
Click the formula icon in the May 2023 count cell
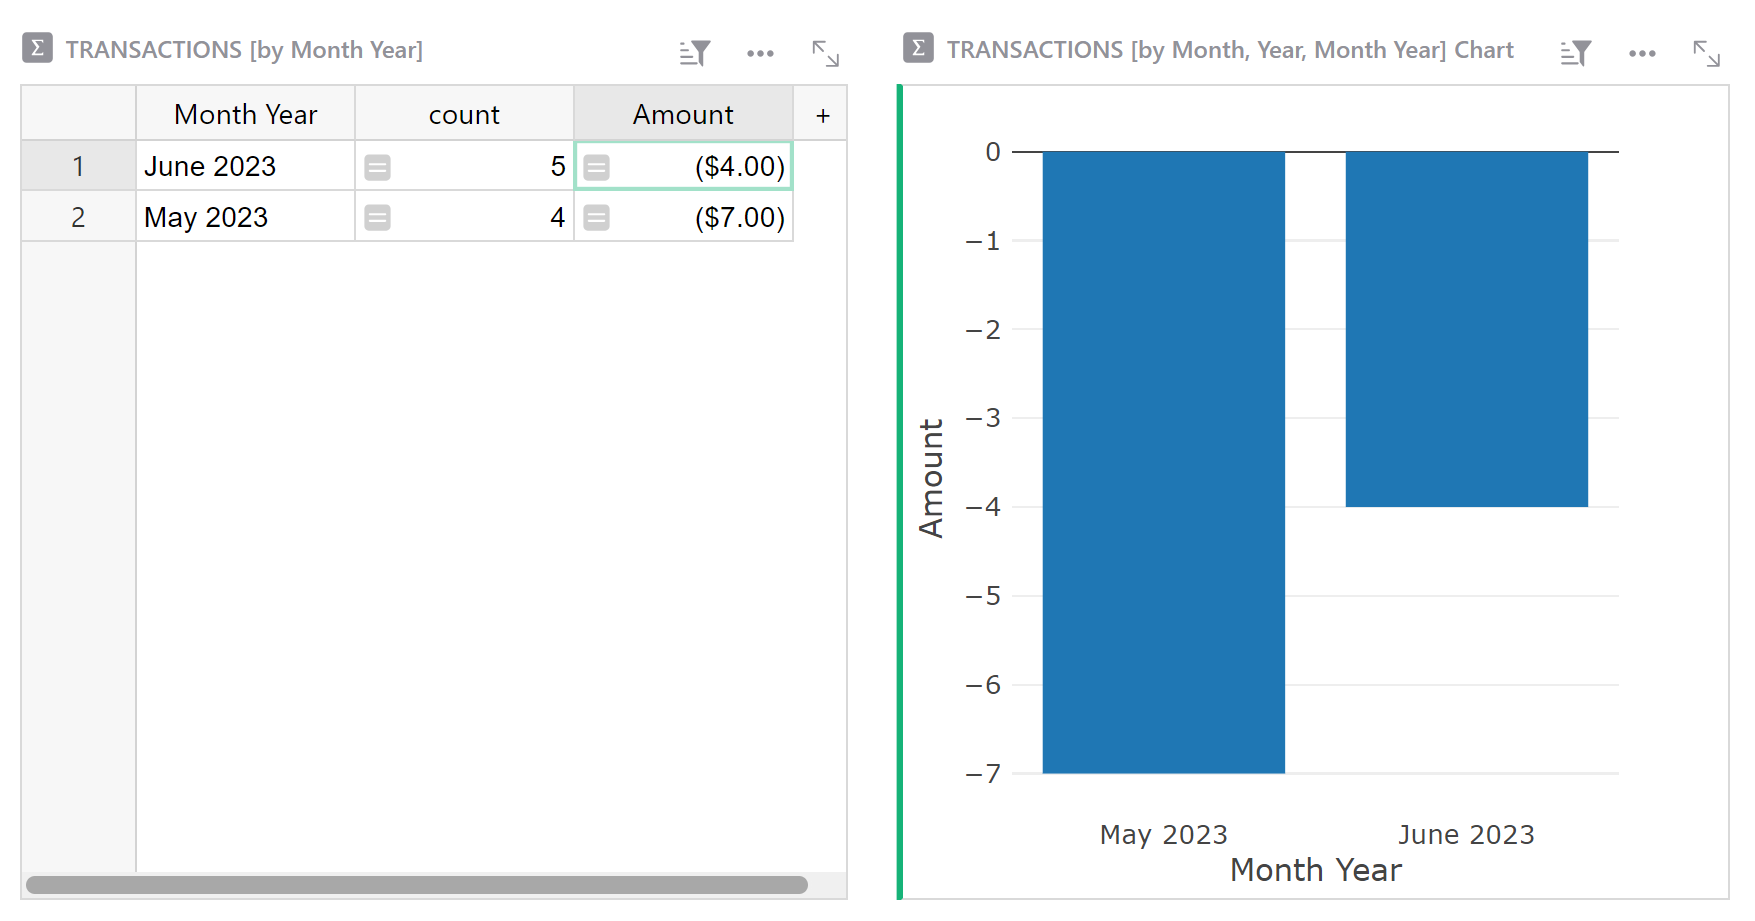coord(377,217)
